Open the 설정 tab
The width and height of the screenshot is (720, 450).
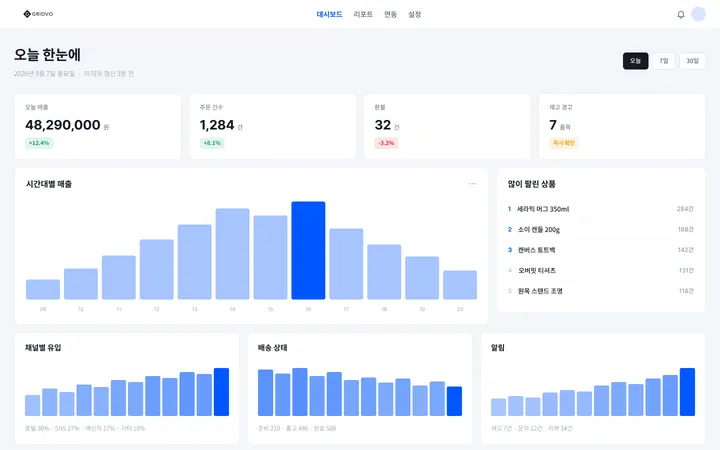coord(415,14)
